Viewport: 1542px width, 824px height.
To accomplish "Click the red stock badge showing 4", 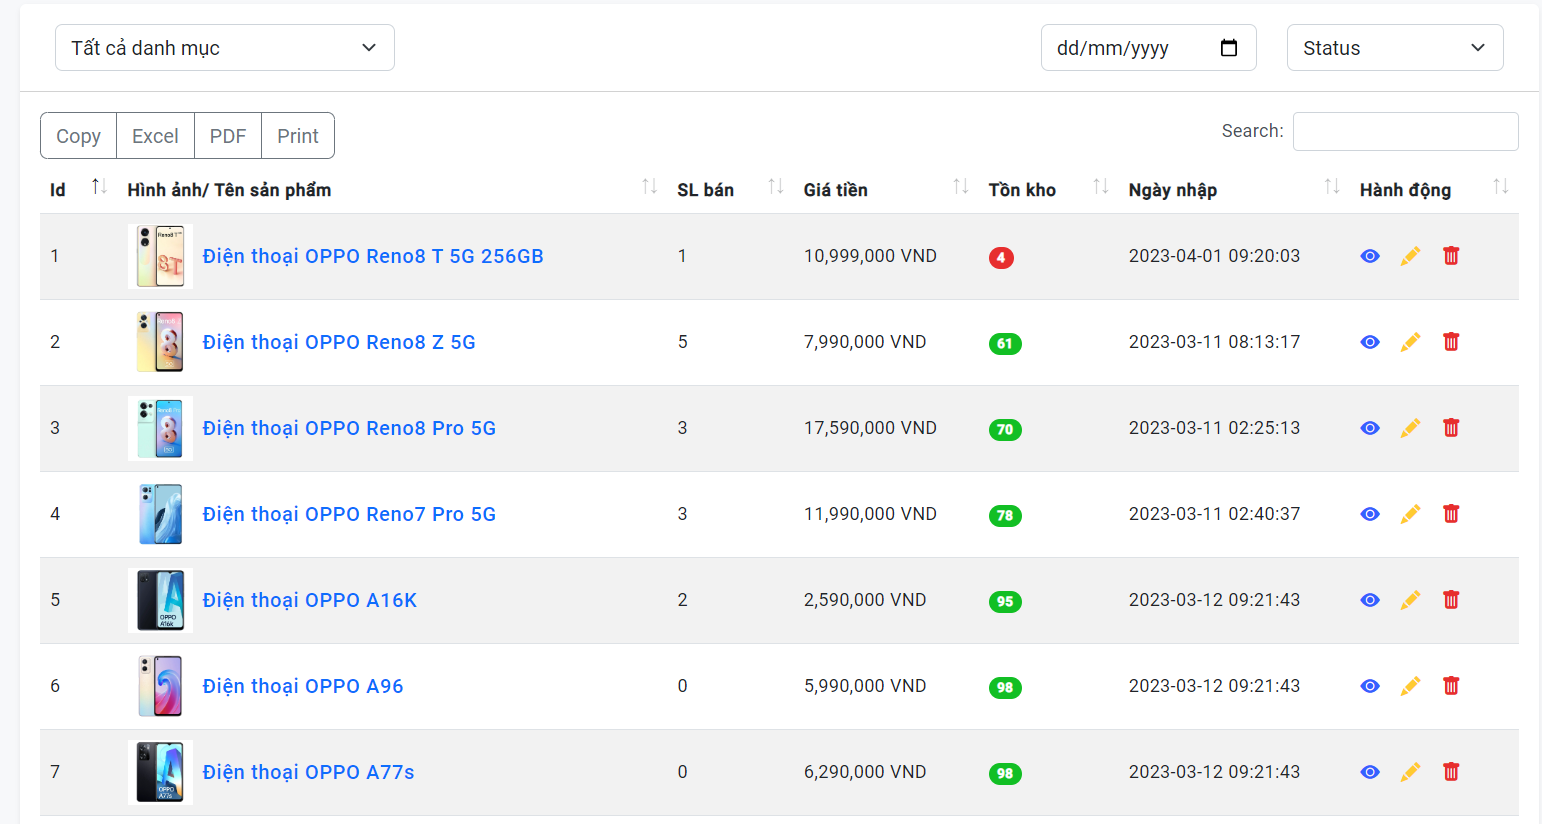I will point(1001,258).
